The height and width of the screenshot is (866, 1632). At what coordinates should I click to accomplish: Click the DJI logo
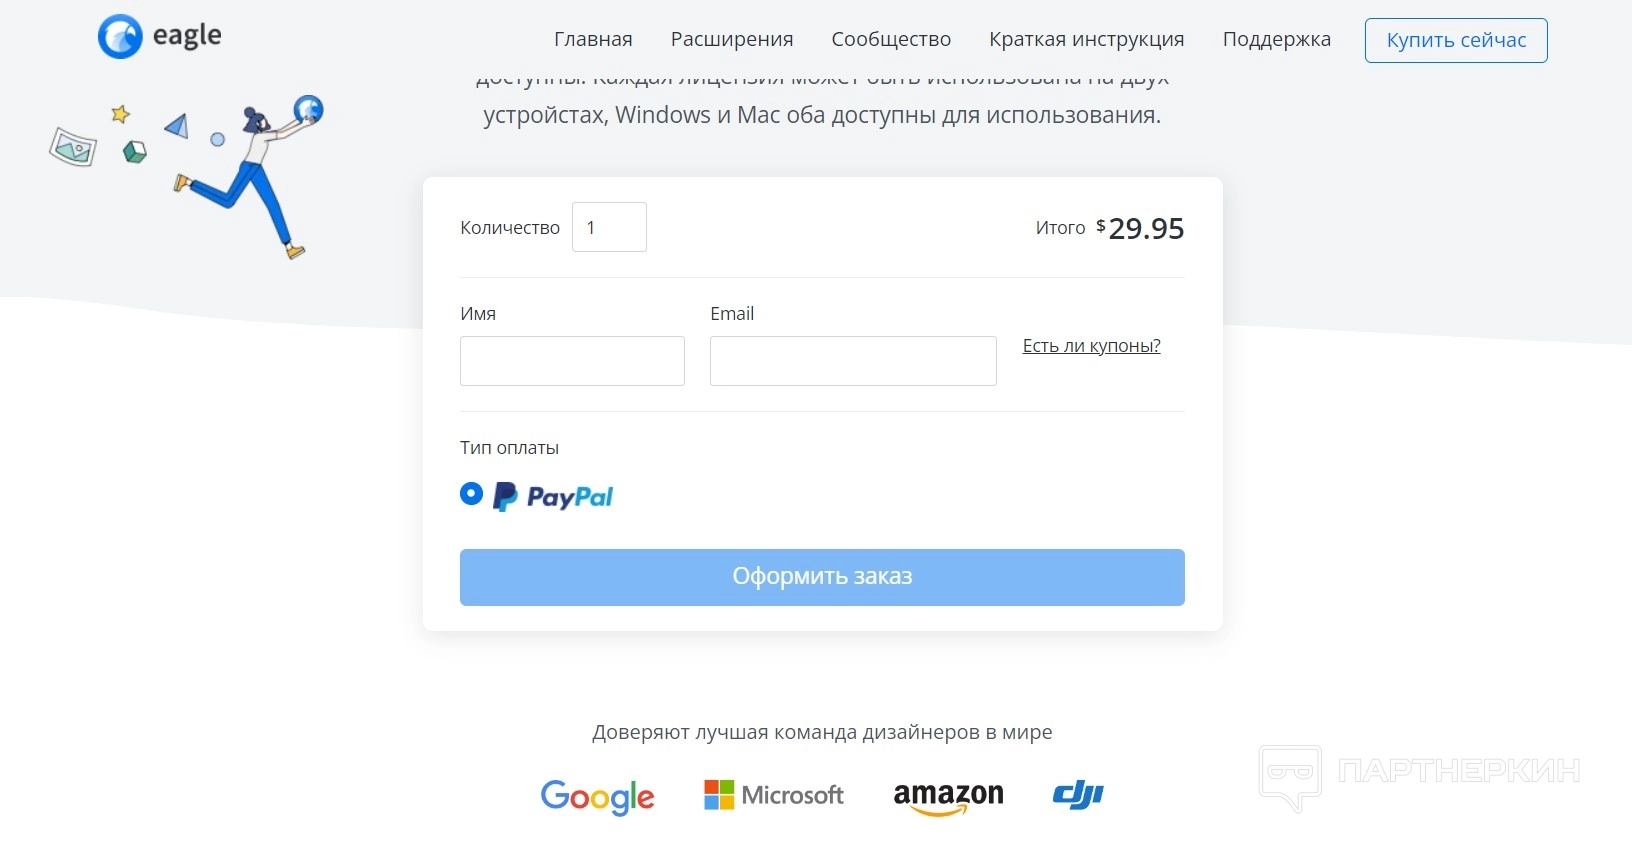click(1078, 795)
